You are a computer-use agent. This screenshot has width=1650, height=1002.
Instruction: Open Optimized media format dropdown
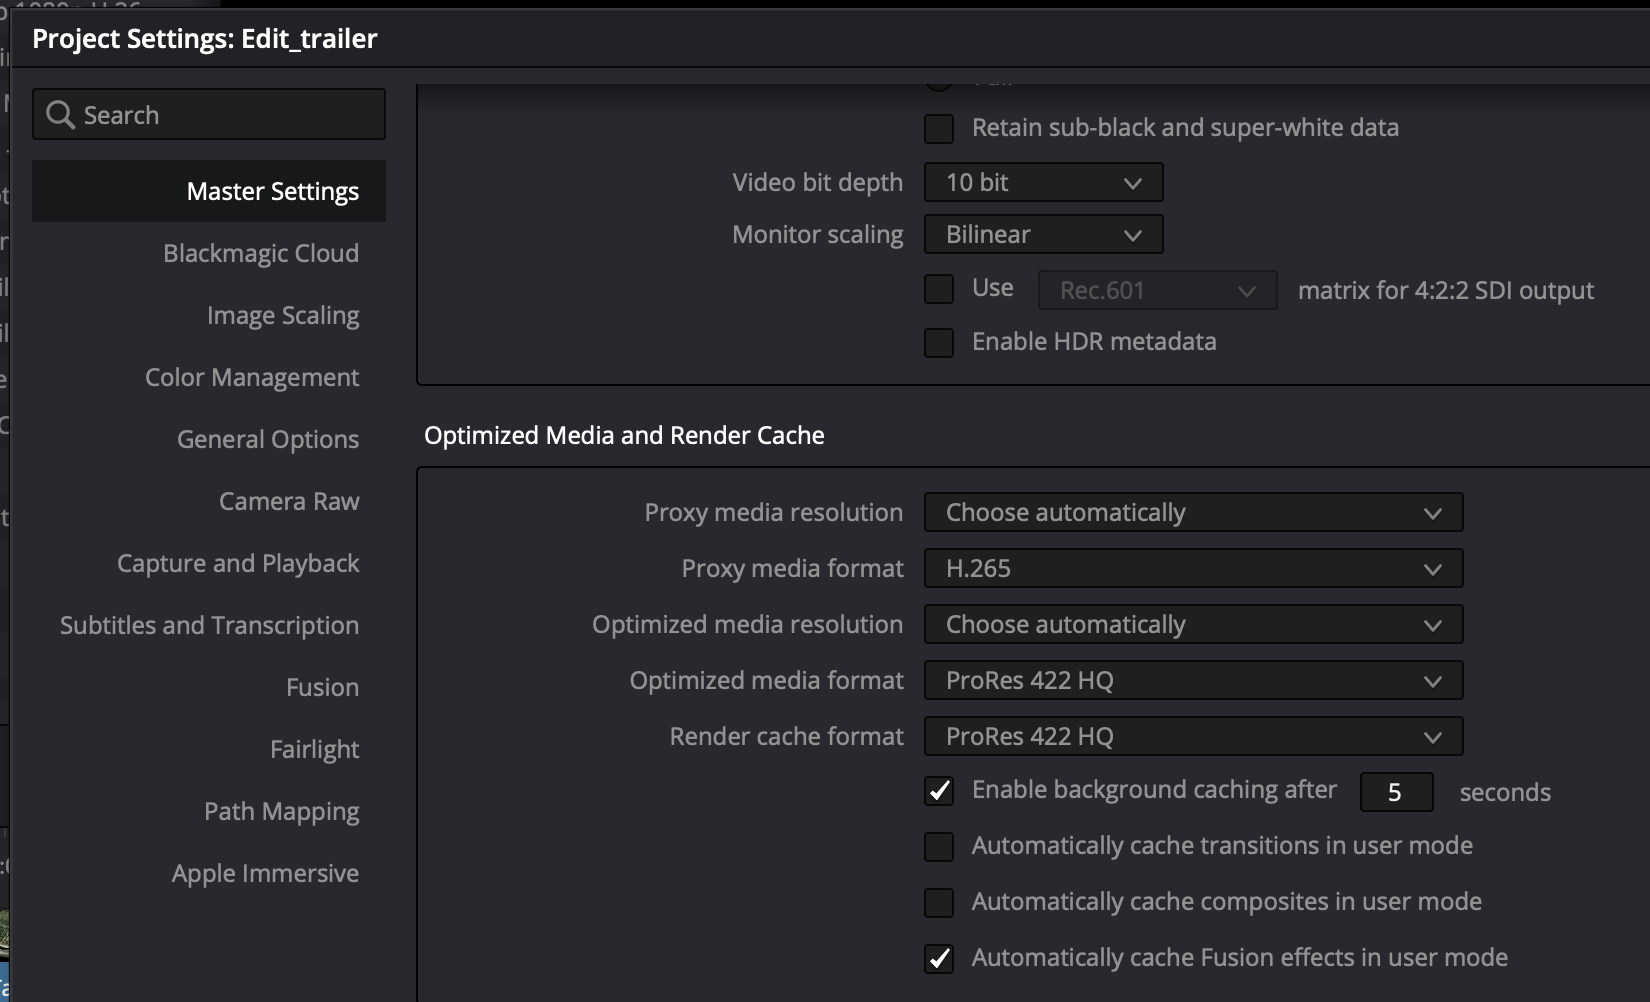[x=1193, y=680]
